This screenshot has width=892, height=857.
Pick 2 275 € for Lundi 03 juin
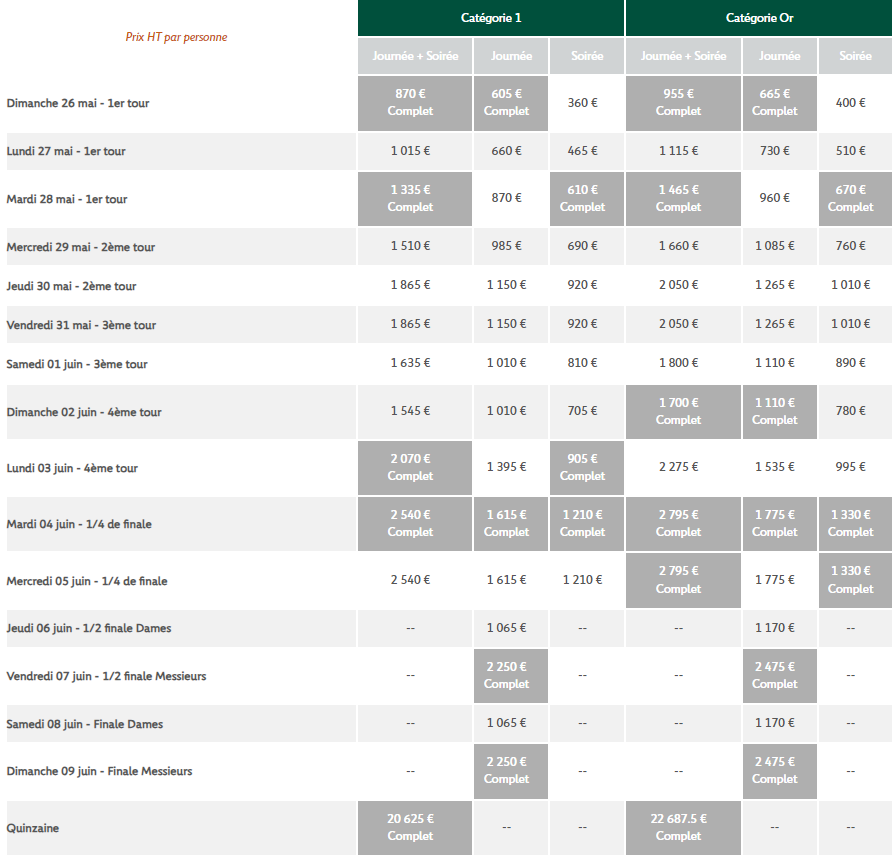coord(678,467)
